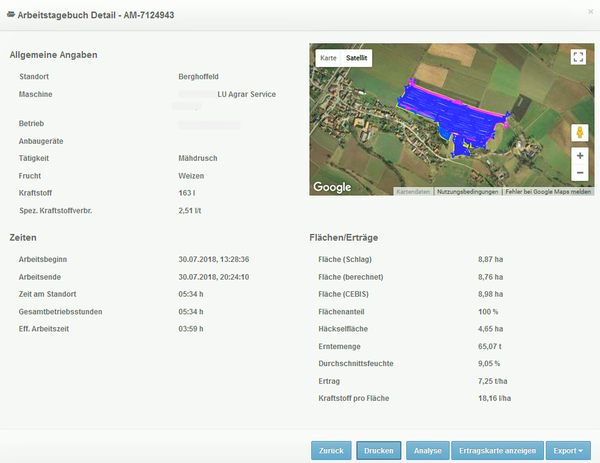Switch map to Karte view

[x=328, y=58]
